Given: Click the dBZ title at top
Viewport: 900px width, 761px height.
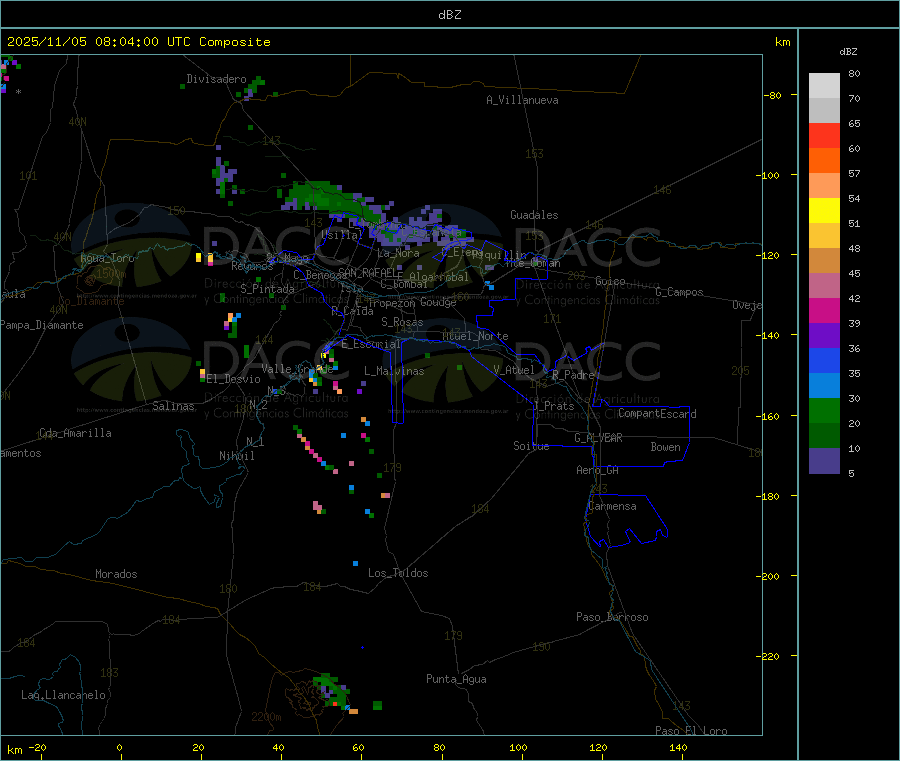Looking at the screenshot, I should [x=449, y=15].
